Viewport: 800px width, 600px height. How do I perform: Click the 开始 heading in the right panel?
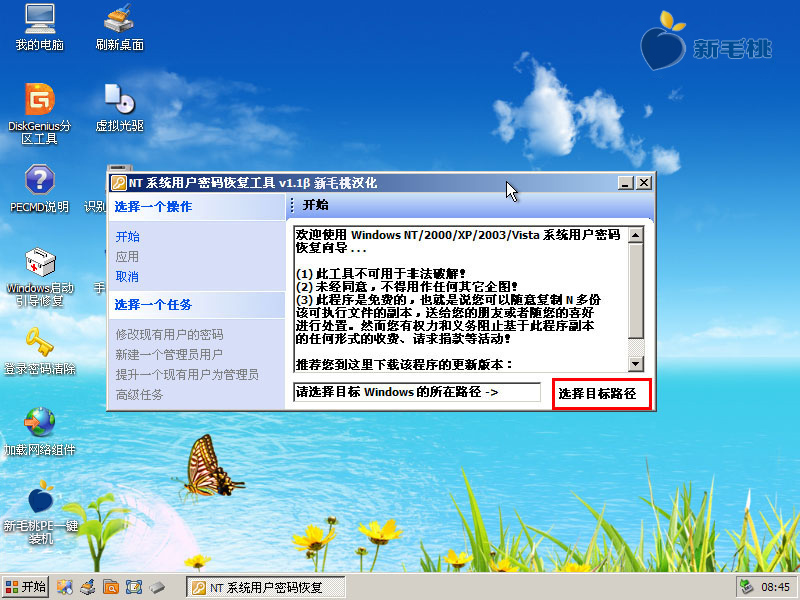pyautogui.click(x=315, y=205)
